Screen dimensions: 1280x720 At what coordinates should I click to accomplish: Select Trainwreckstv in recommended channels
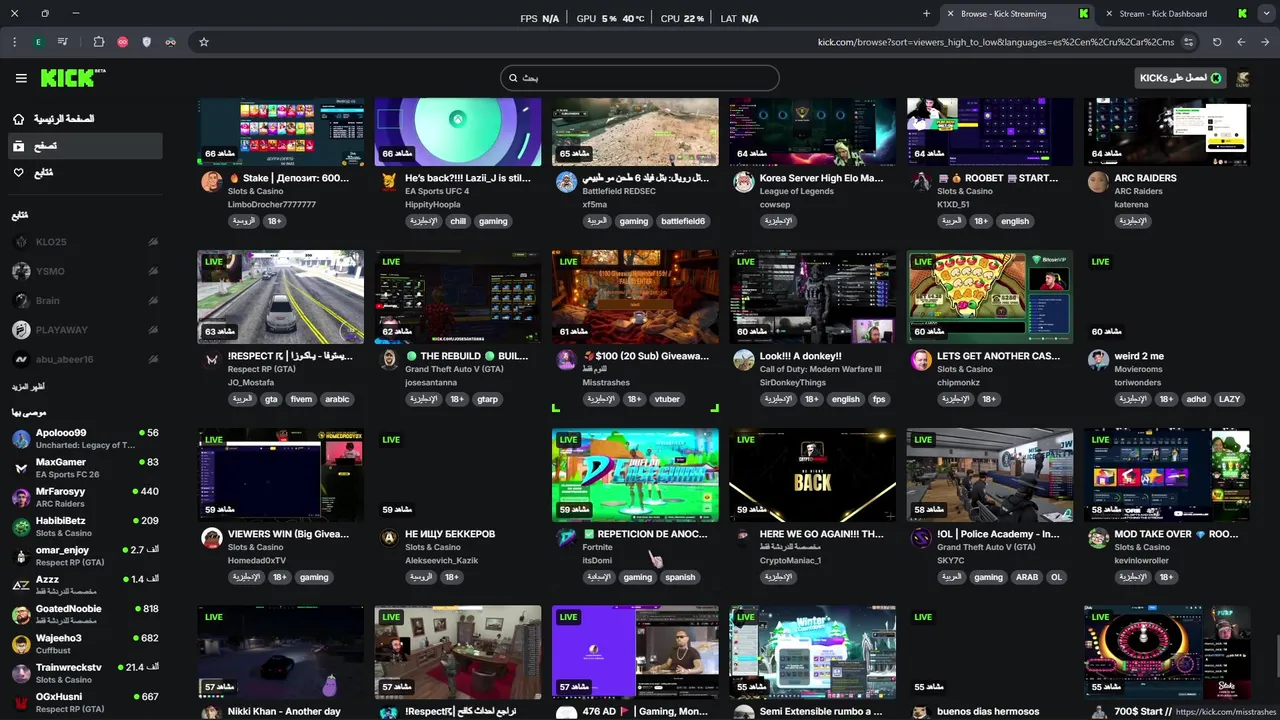coord(86,673)
